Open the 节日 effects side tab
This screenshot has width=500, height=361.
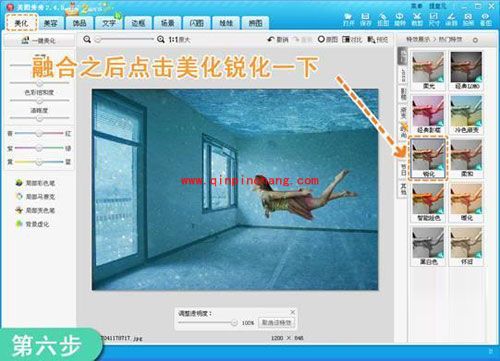tap(403, 170)
